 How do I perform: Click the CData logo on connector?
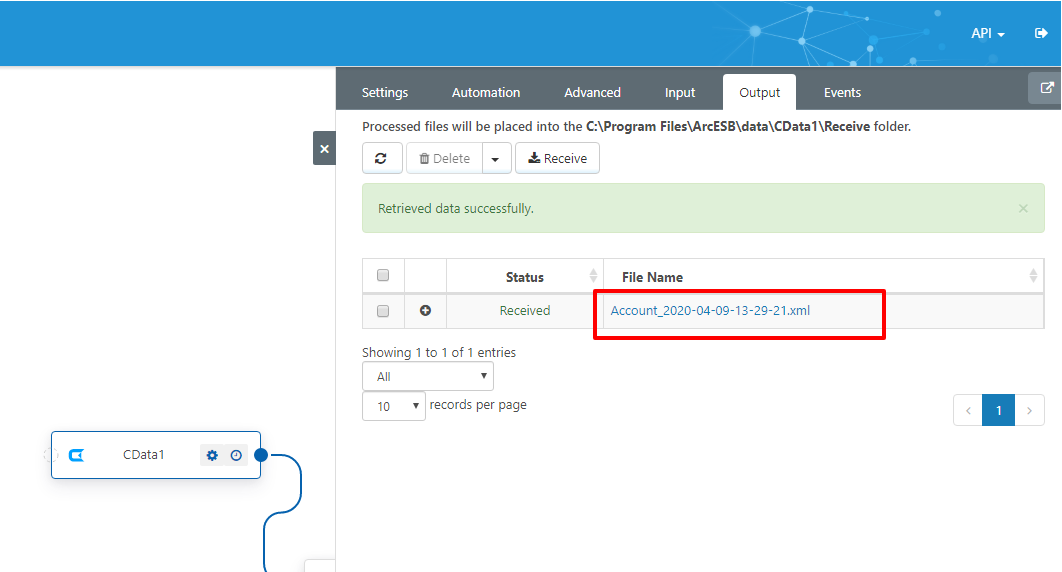(77, 455)
